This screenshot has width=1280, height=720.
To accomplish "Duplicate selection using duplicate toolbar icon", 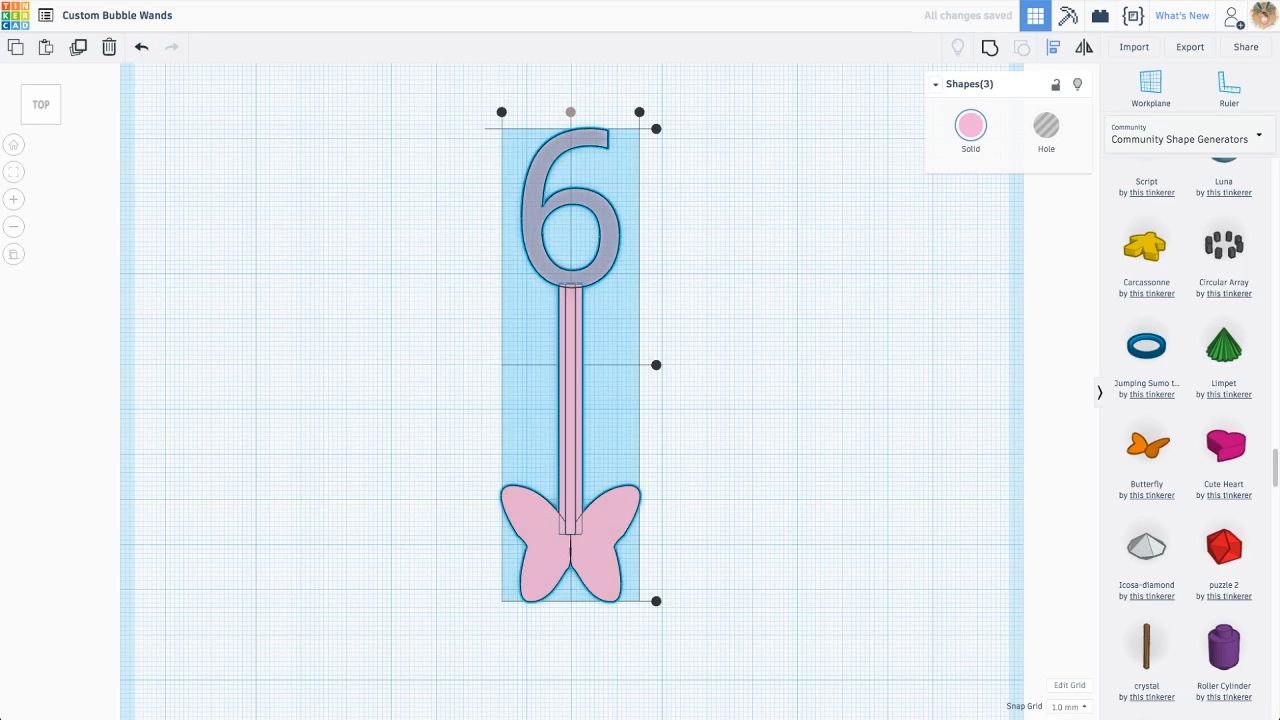I will 78,46.
